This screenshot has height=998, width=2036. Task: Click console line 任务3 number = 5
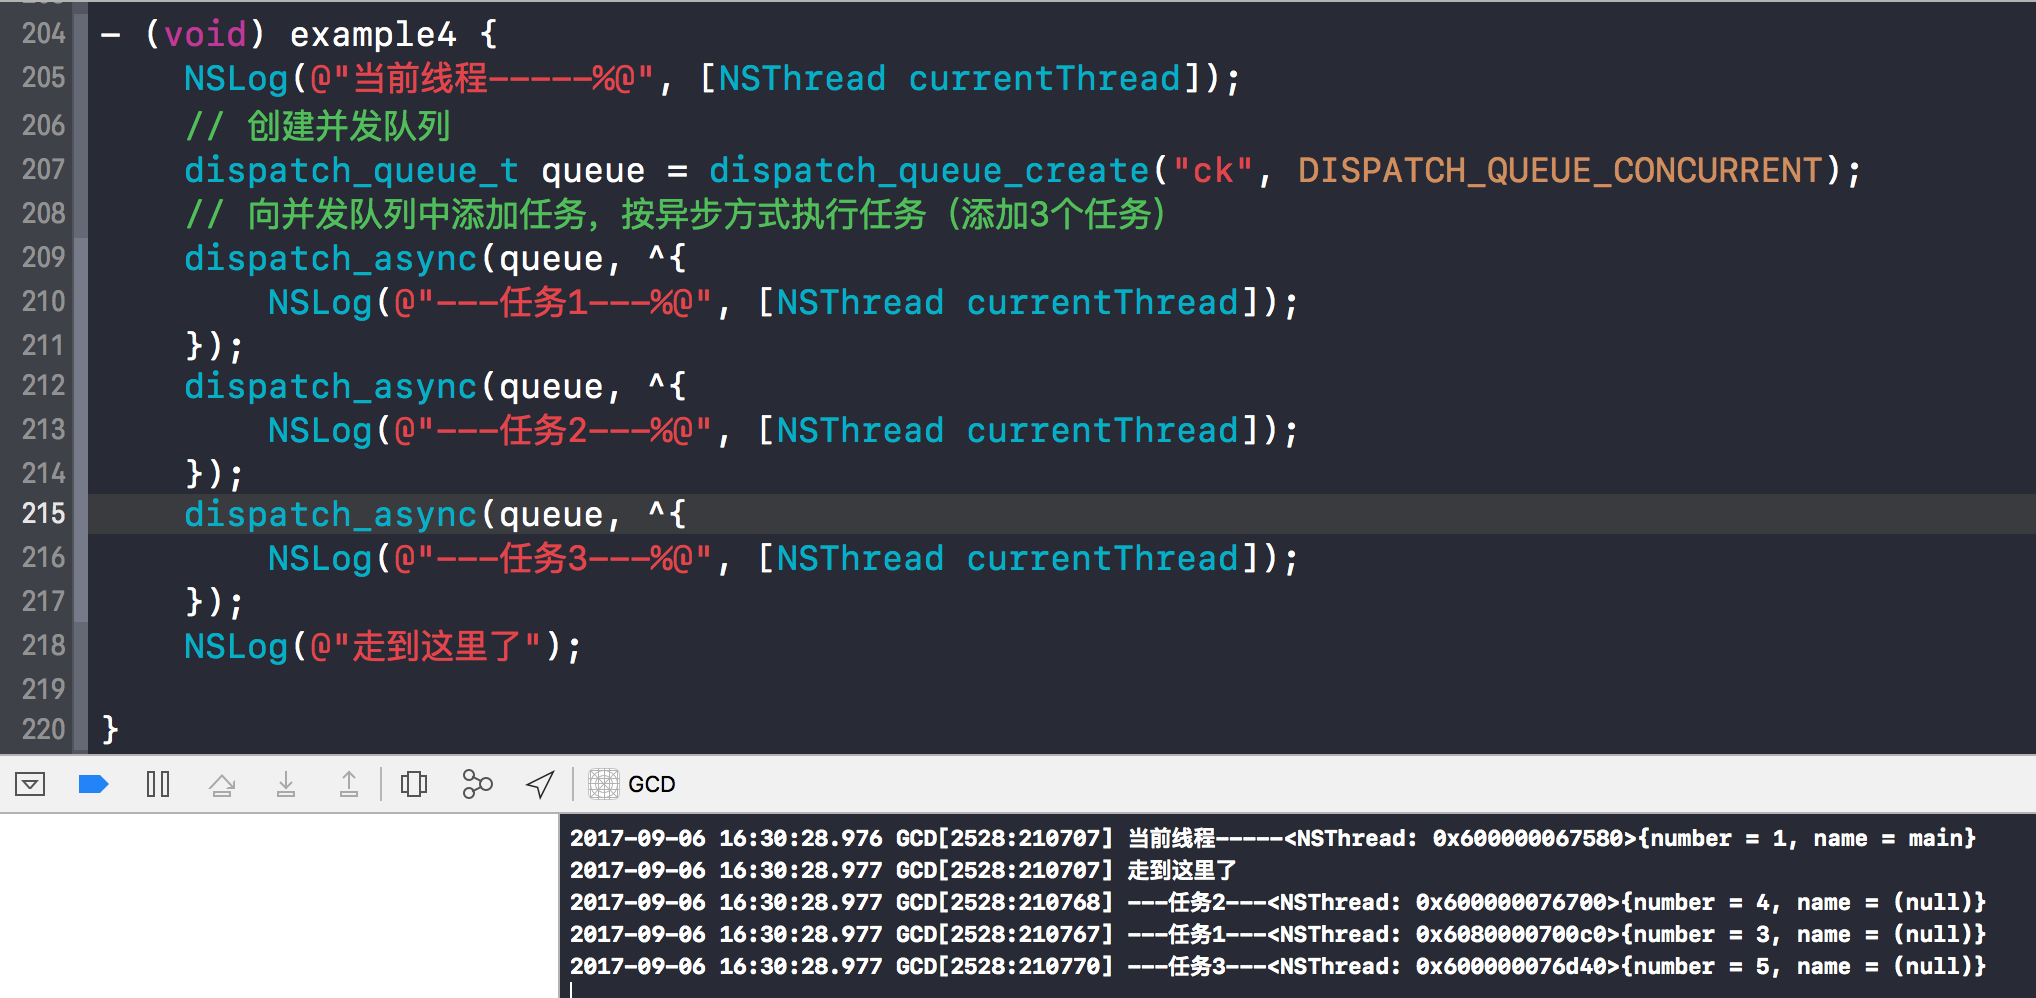click(x=1278, y=966)
